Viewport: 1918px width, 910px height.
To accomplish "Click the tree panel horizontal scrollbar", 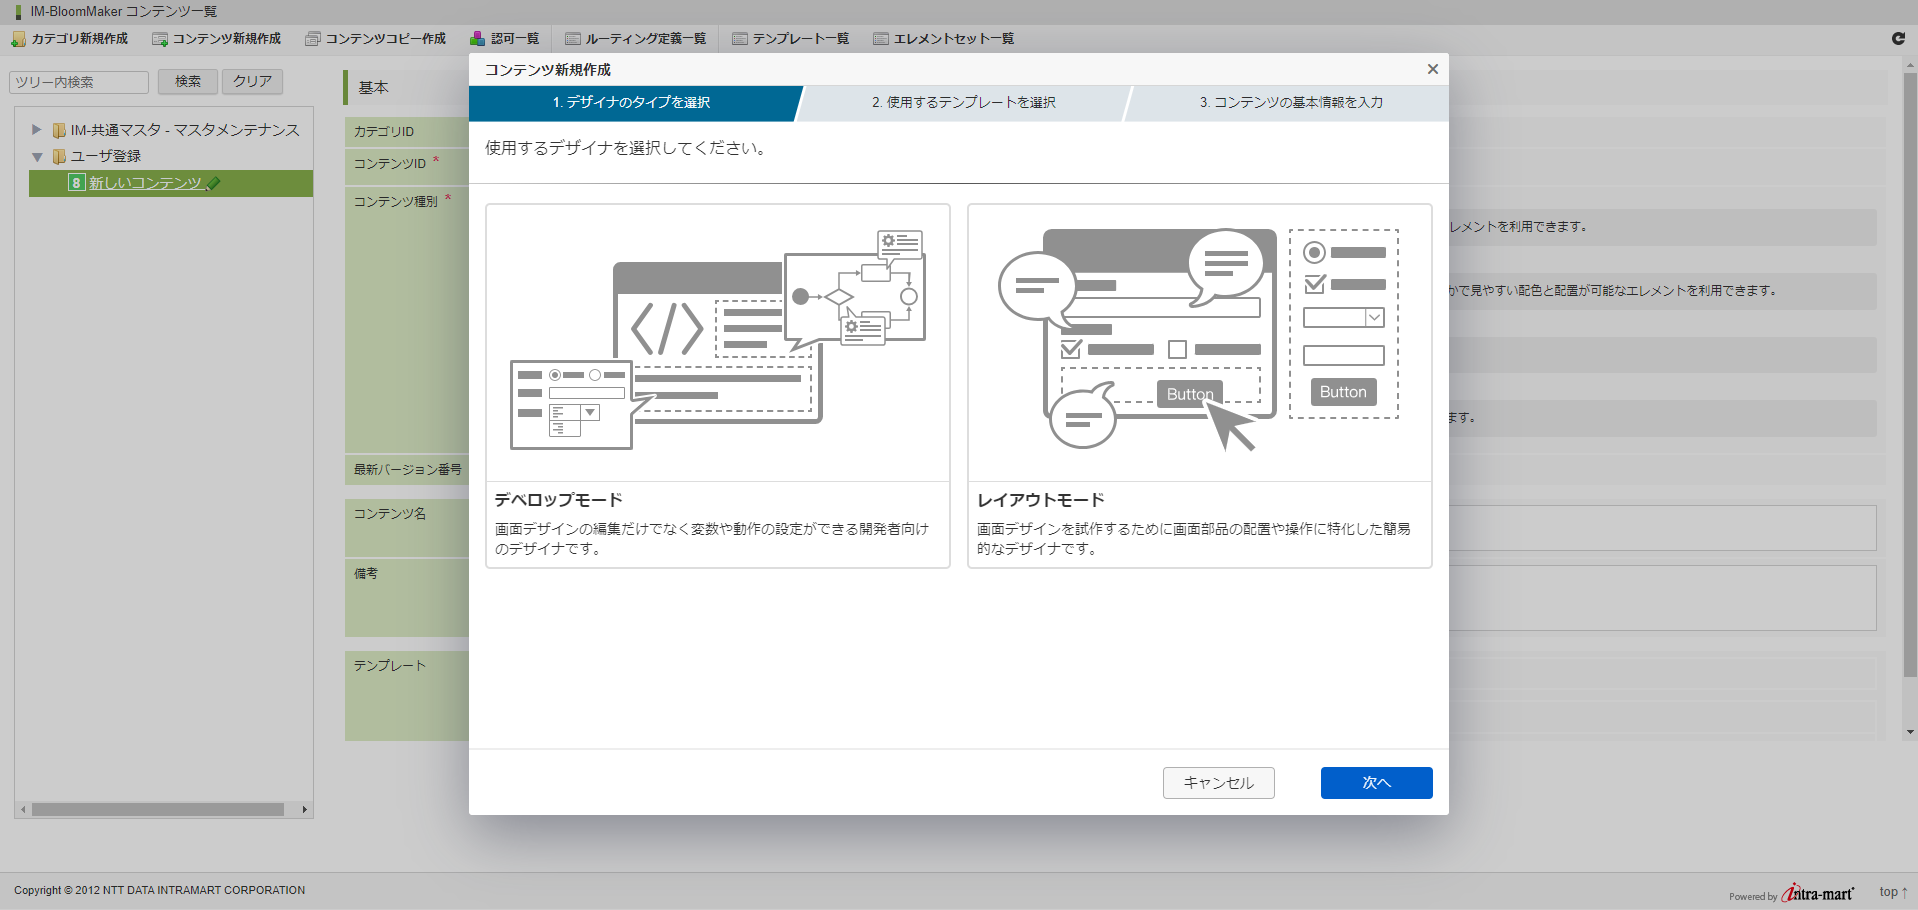I will point(158,810).
